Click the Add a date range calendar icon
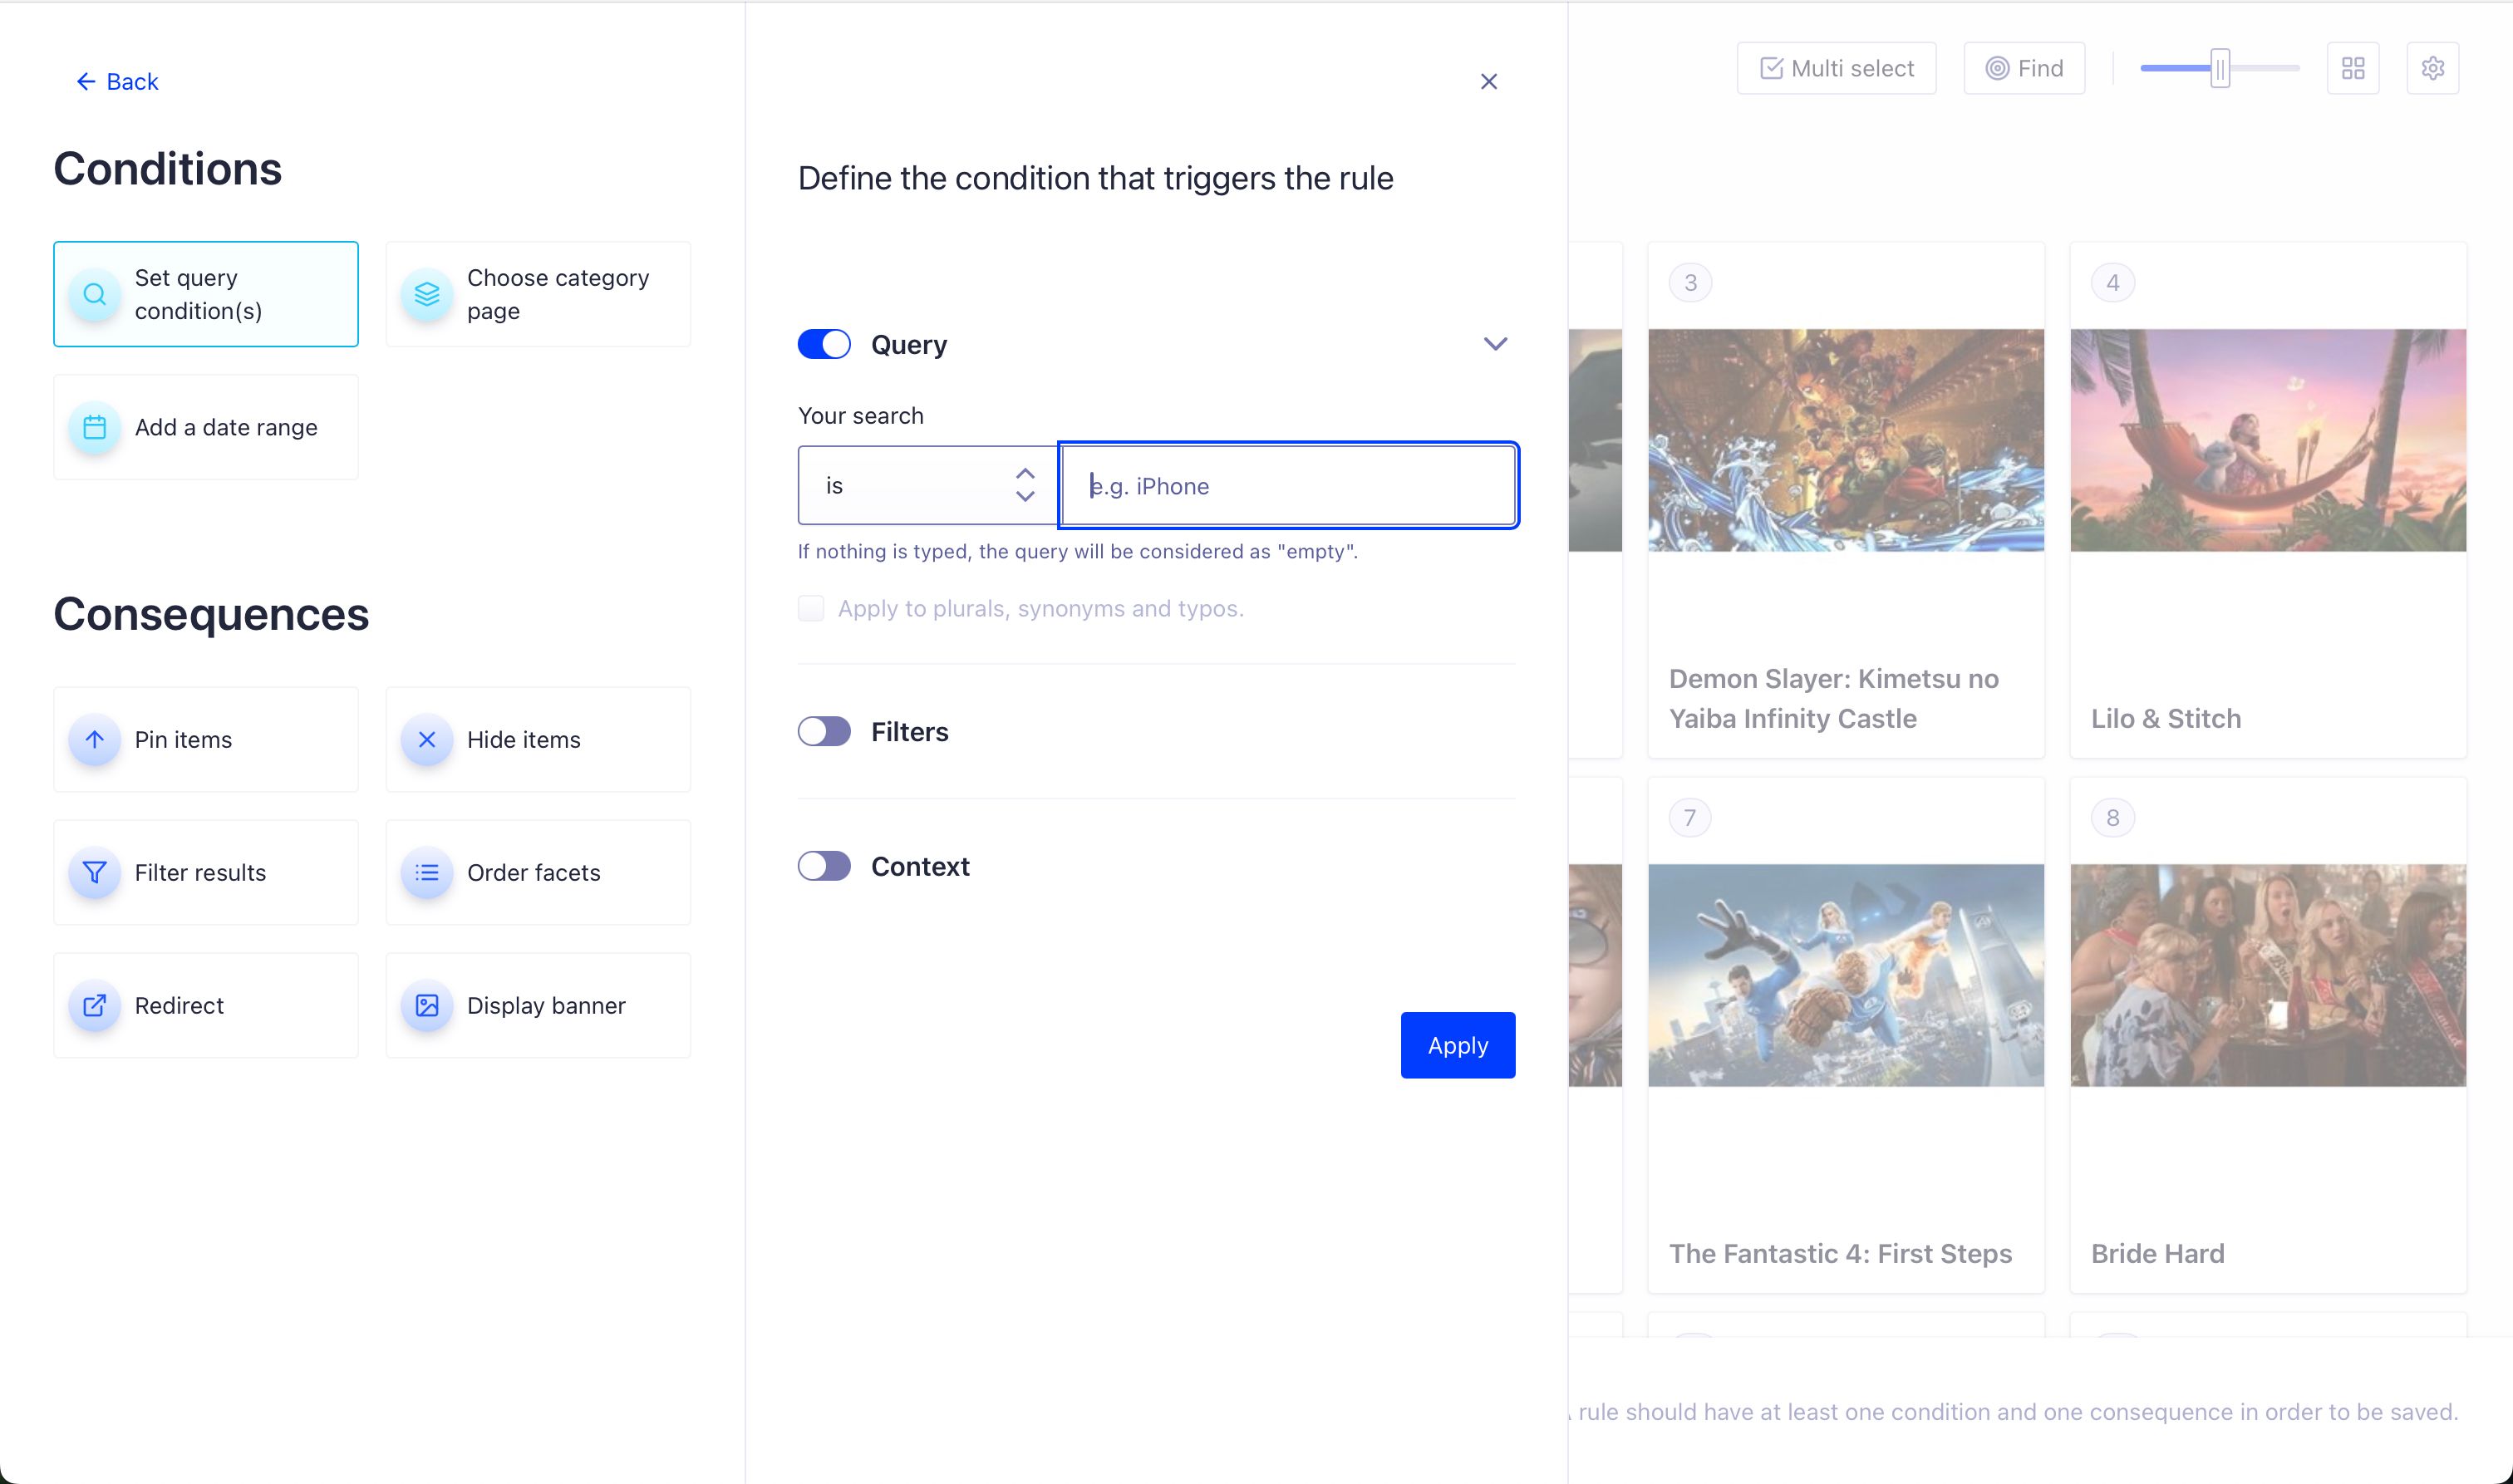The width and height of the screenshot is (2513, 1484). pyautogui.click(x=94, y=428)
